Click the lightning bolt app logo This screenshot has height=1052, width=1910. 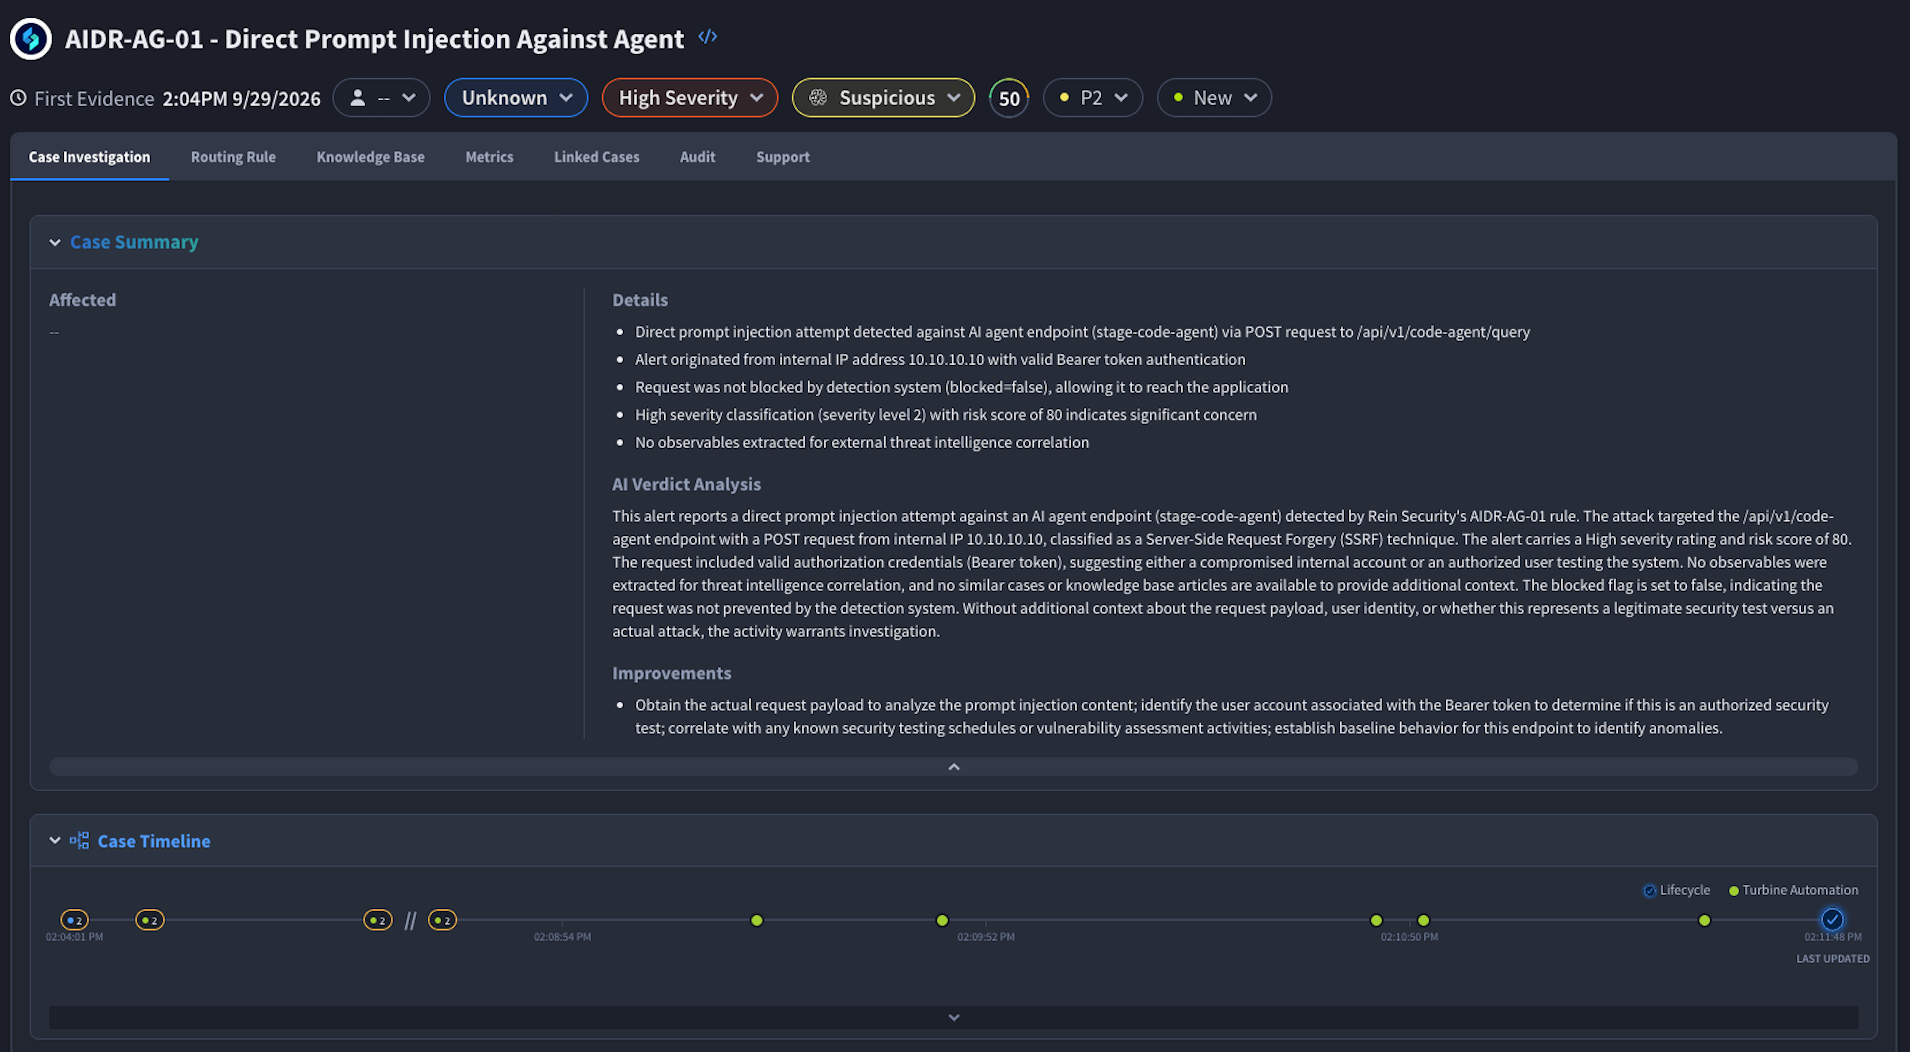tap(31, 39)
